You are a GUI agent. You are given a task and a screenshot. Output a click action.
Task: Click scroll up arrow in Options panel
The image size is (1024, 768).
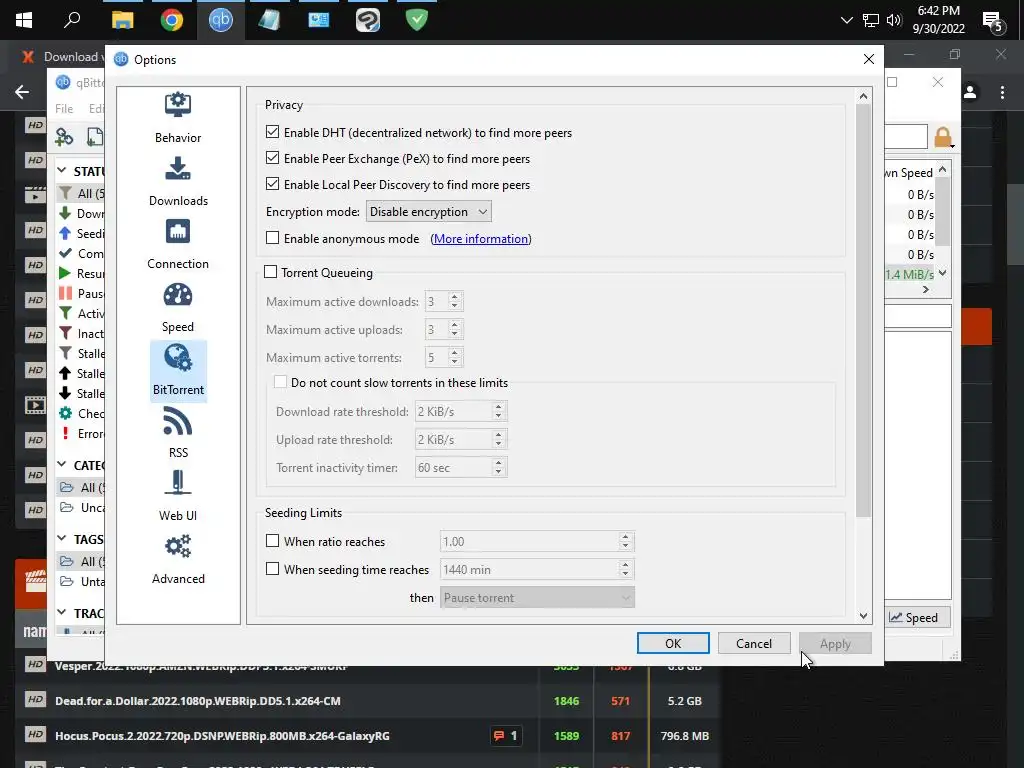(x=863, y=97)
